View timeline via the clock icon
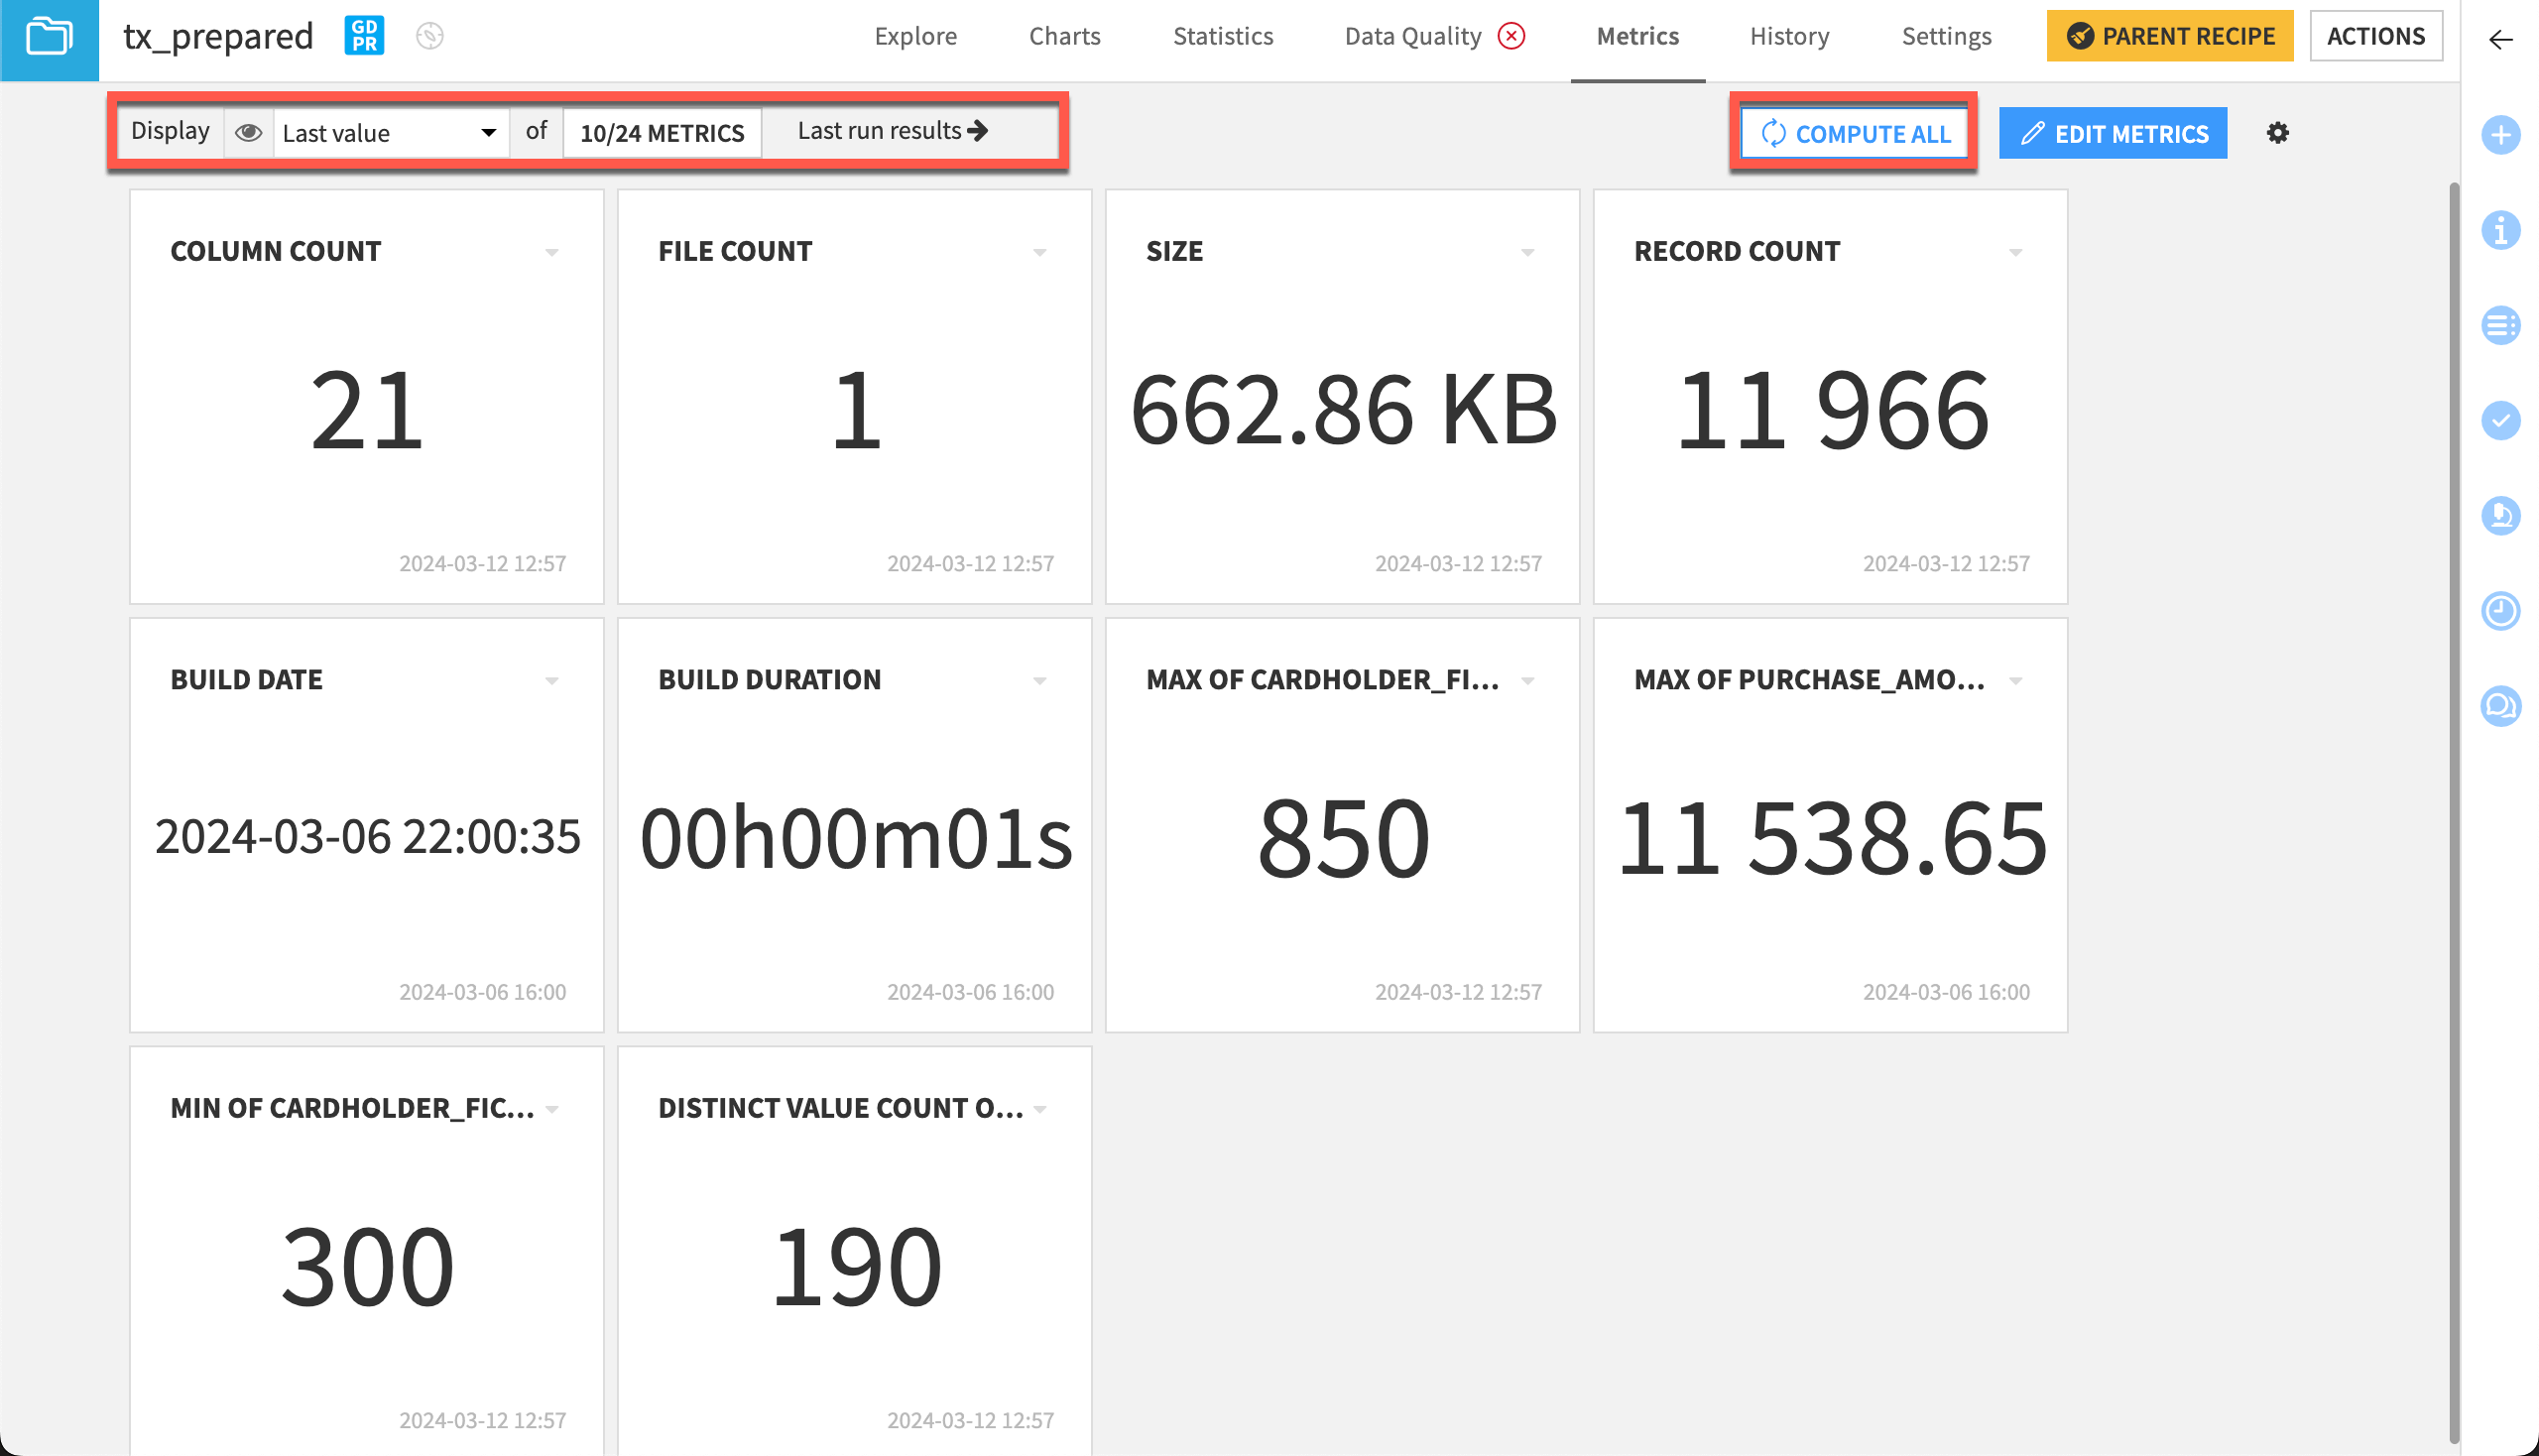Screen dimensions: 2539x1456 coord(2501,613)
